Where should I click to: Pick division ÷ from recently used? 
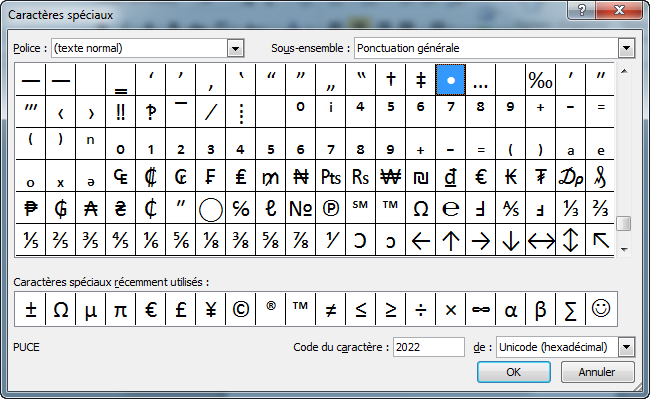420,309
